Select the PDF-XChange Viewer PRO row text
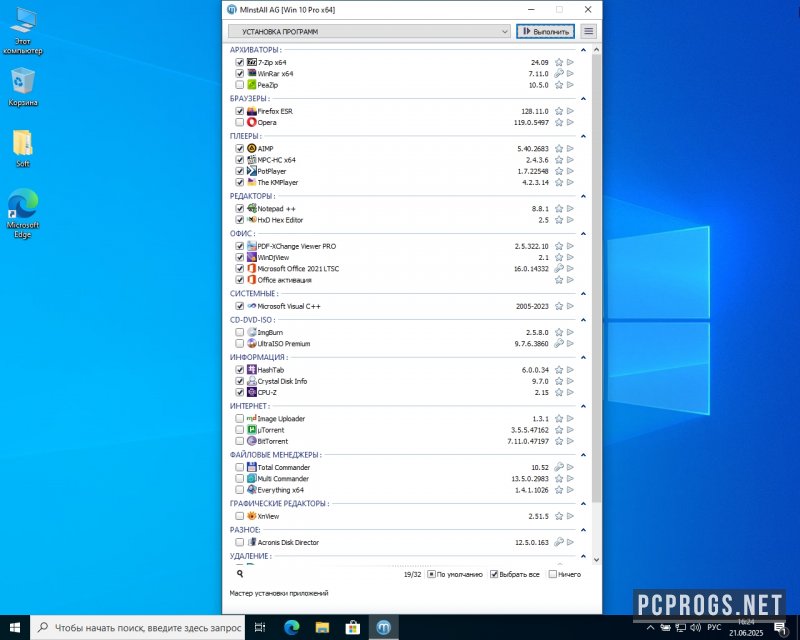 (296, 246)
